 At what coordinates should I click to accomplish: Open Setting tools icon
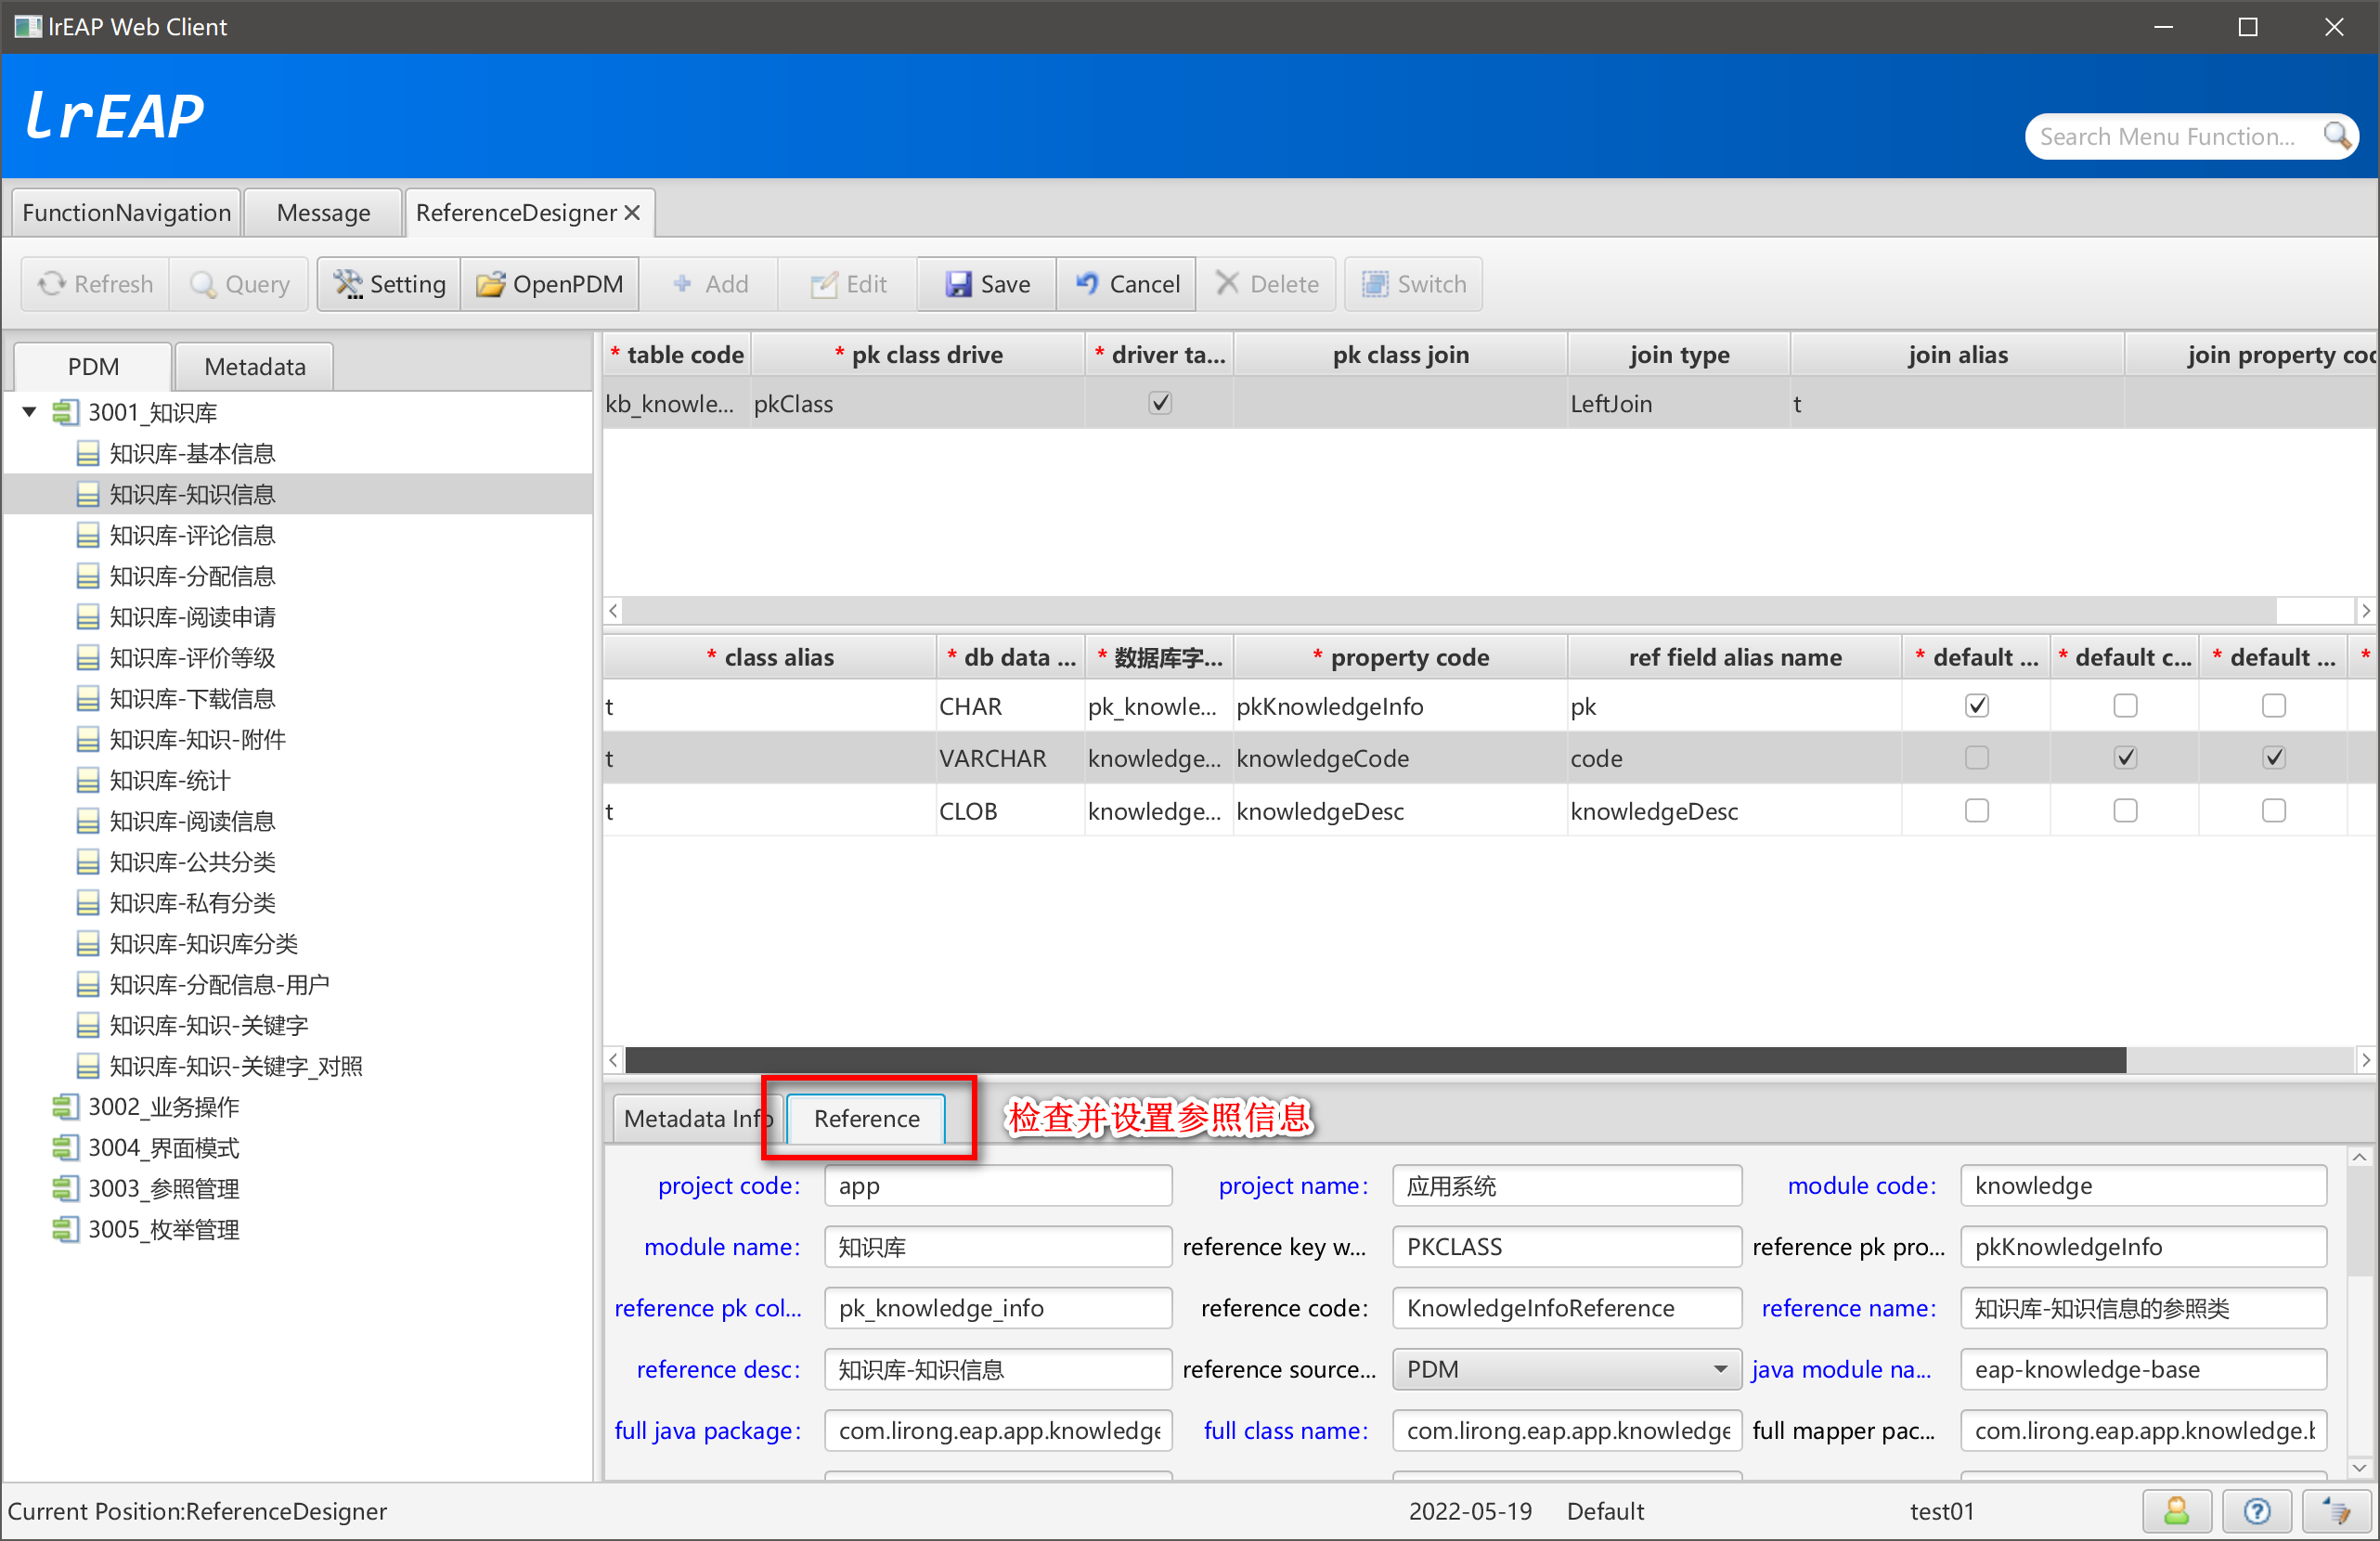pyautogui.click(x=347, y=284)
